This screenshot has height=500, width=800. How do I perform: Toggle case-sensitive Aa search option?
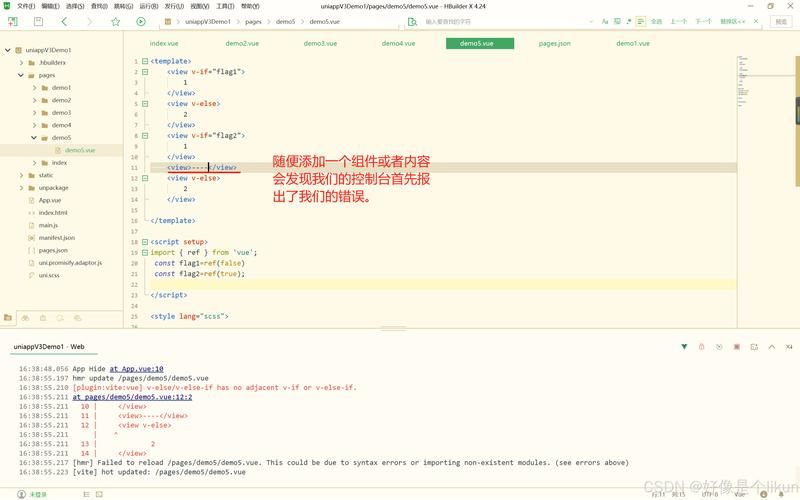tap(605, 21)
